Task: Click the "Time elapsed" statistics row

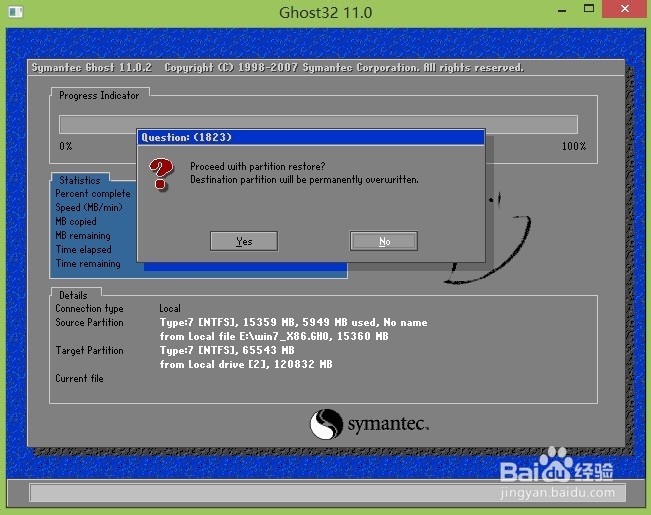Action: coord(83,250)
